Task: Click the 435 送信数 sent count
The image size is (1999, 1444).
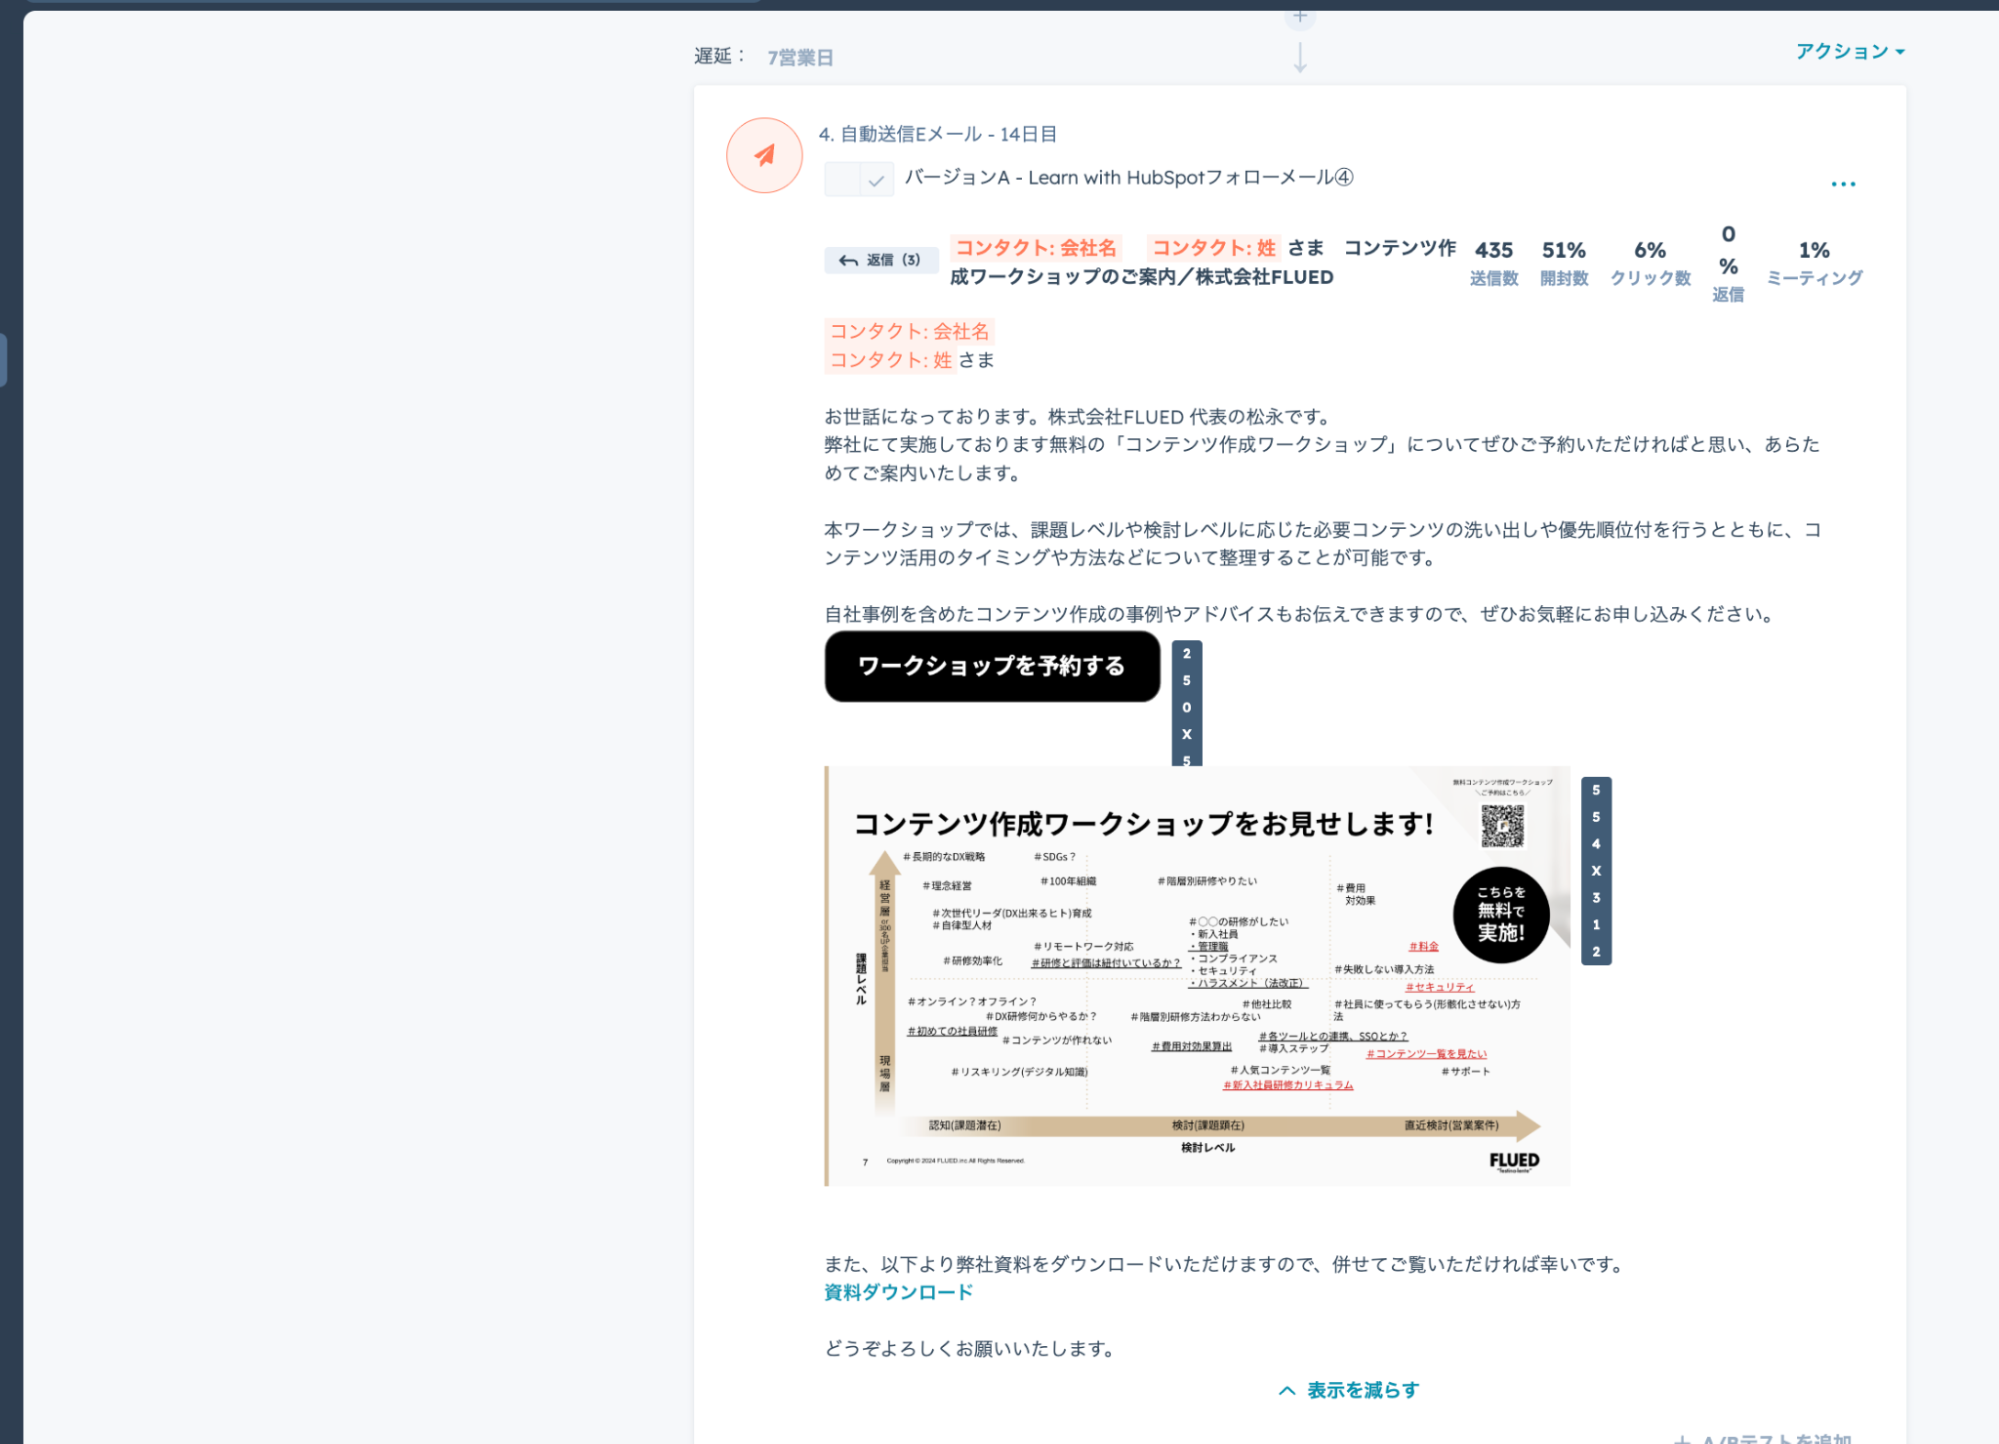Action: [1493, 262]
